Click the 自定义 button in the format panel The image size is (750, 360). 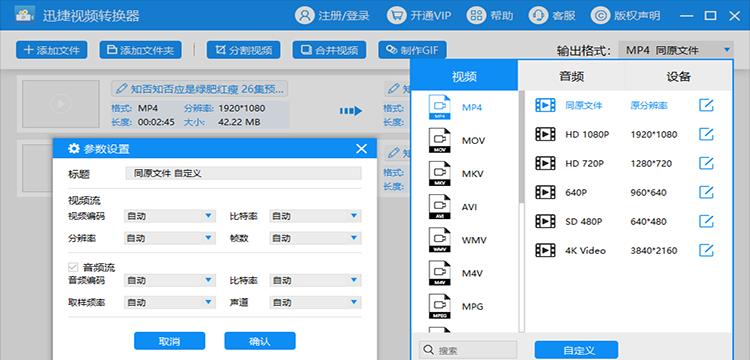[x=576, y=350]
